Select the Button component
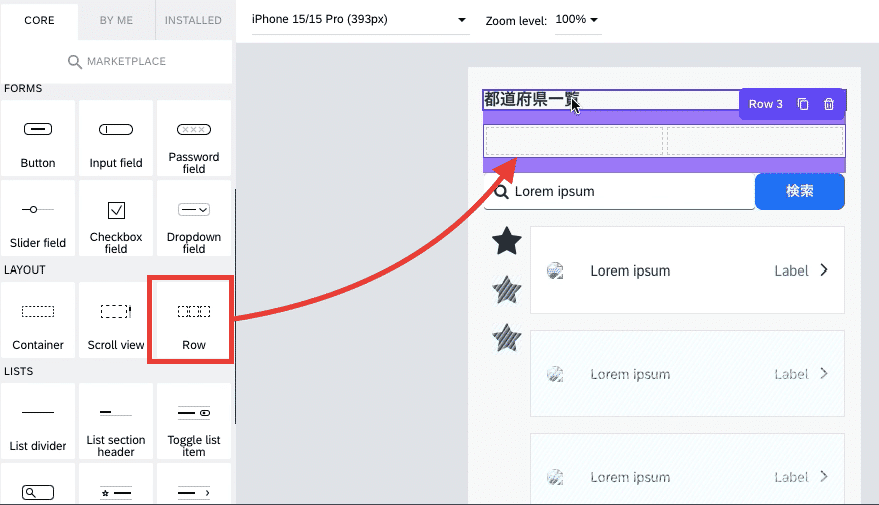 pyautogui.click(x=38, y=138)
